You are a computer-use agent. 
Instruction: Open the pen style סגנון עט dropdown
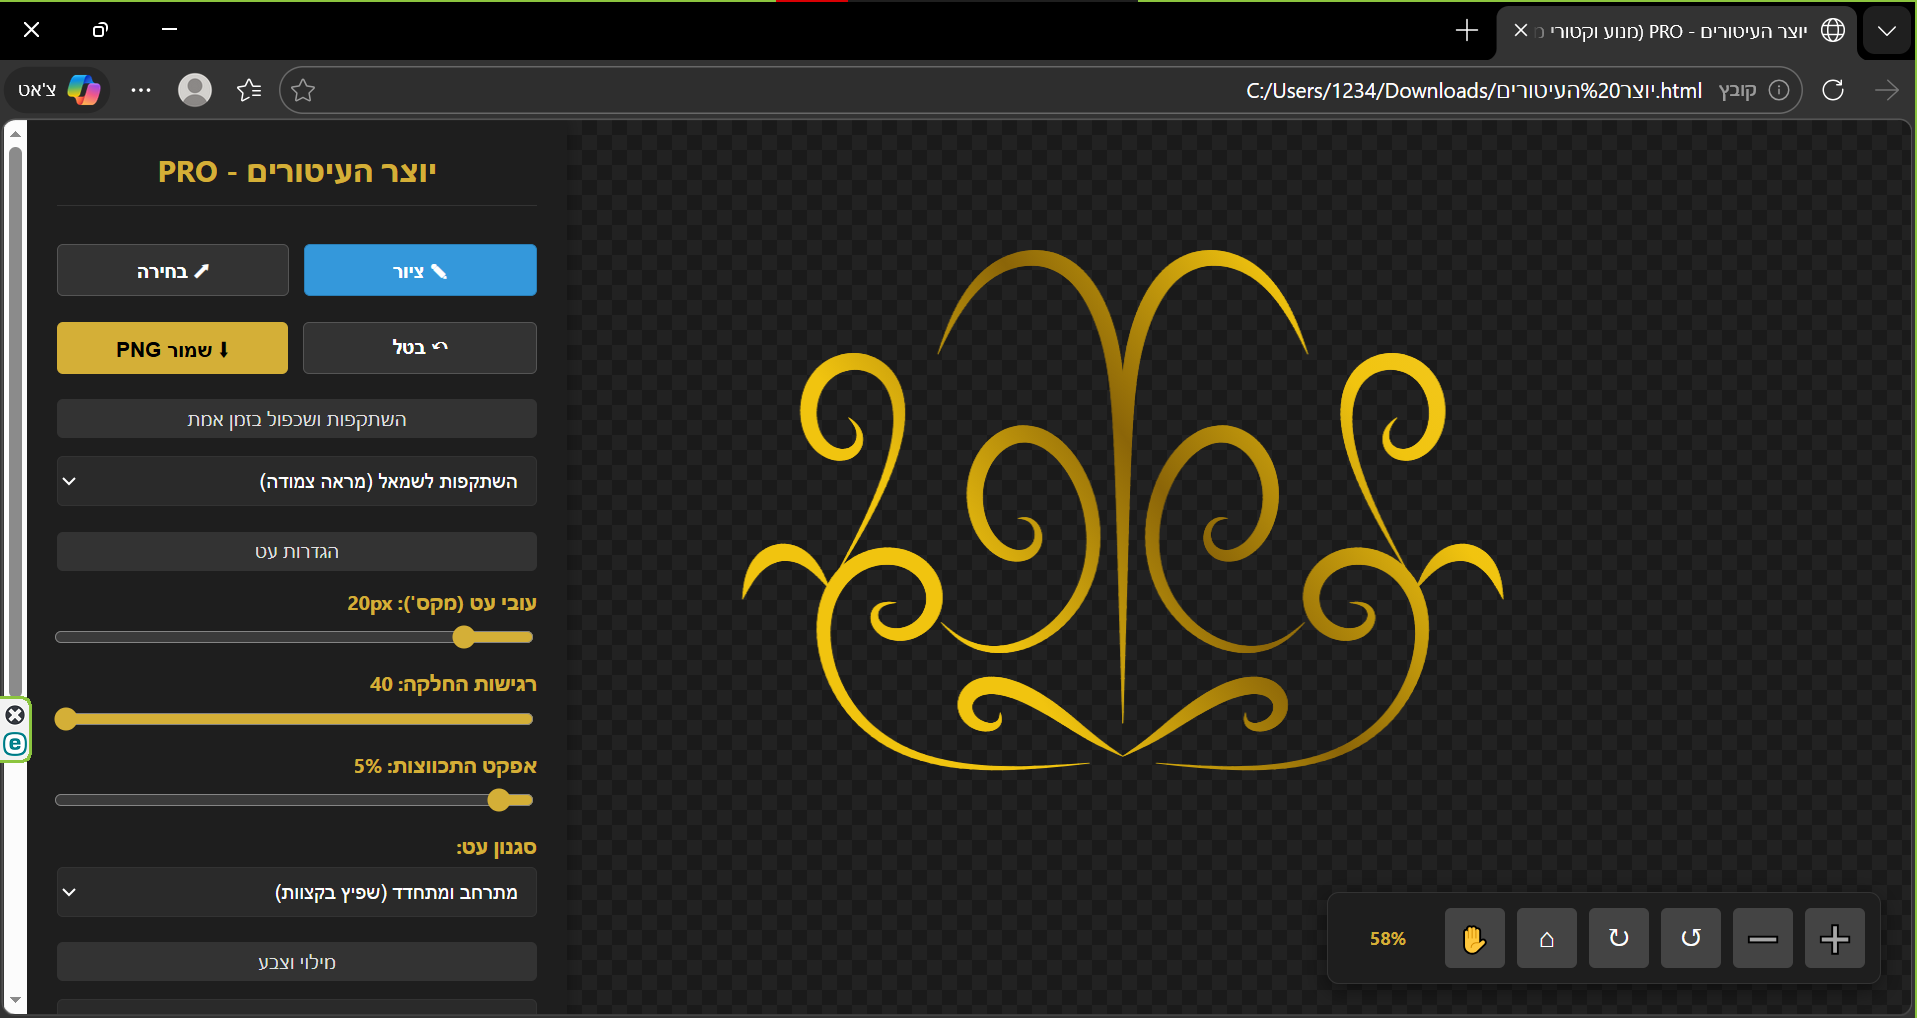tap(297, 892)
